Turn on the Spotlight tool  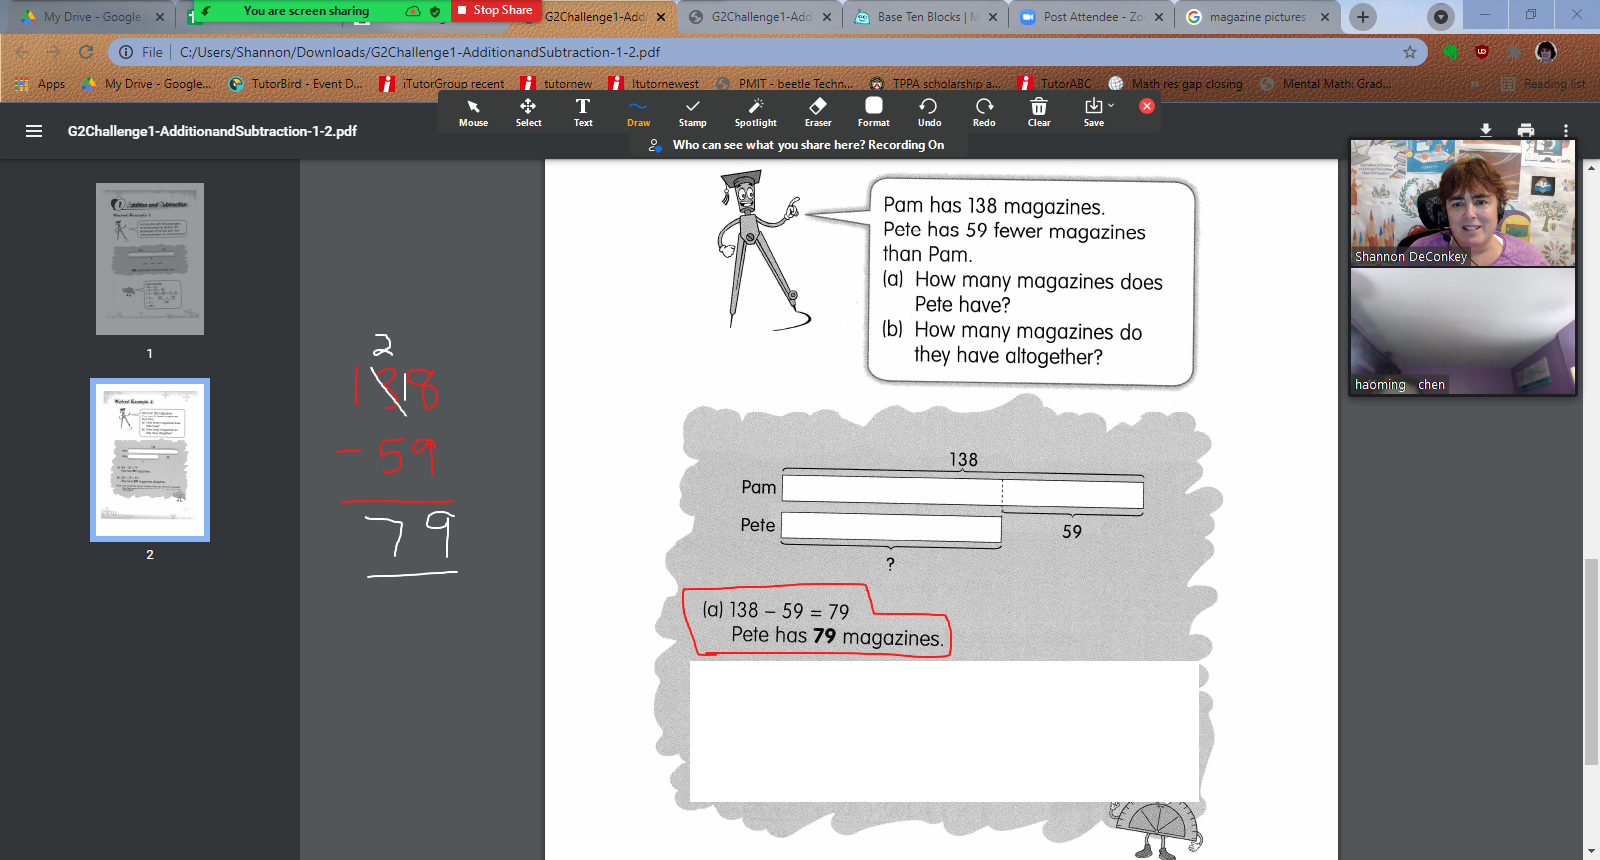[x=755, y=113]
